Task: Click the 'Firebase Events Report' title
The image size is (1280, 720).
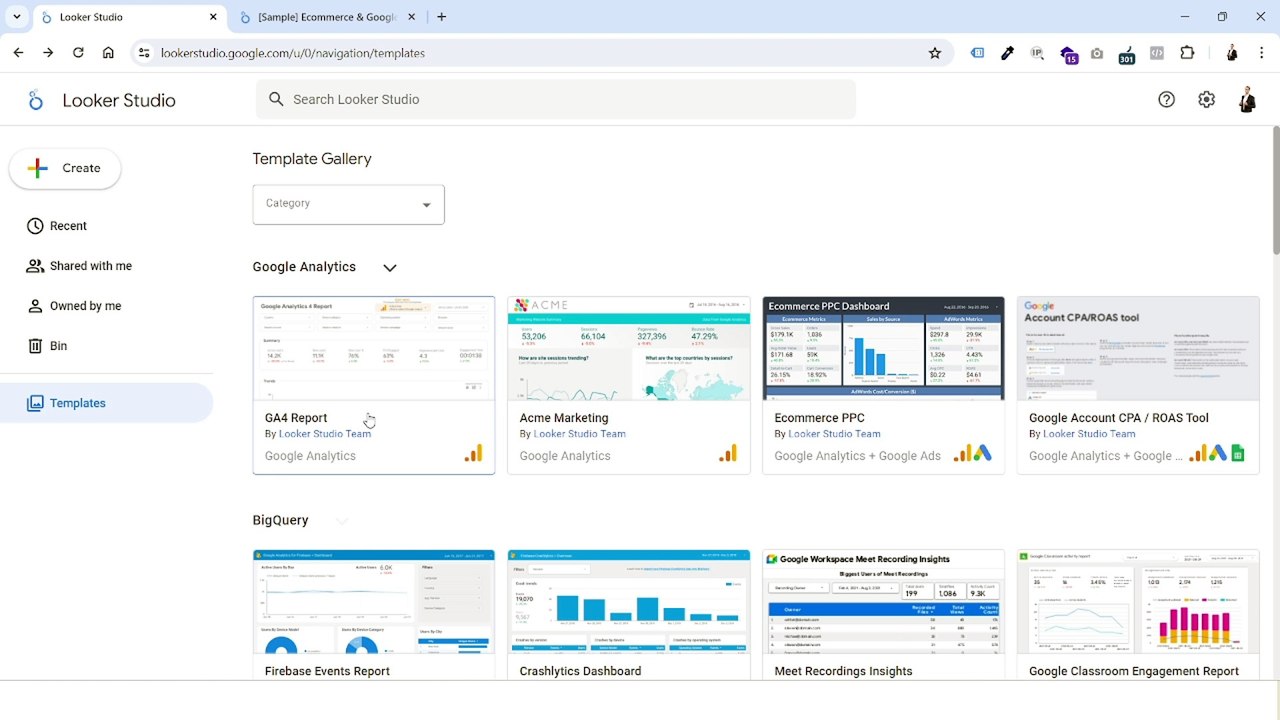Action: coord(327,671)
